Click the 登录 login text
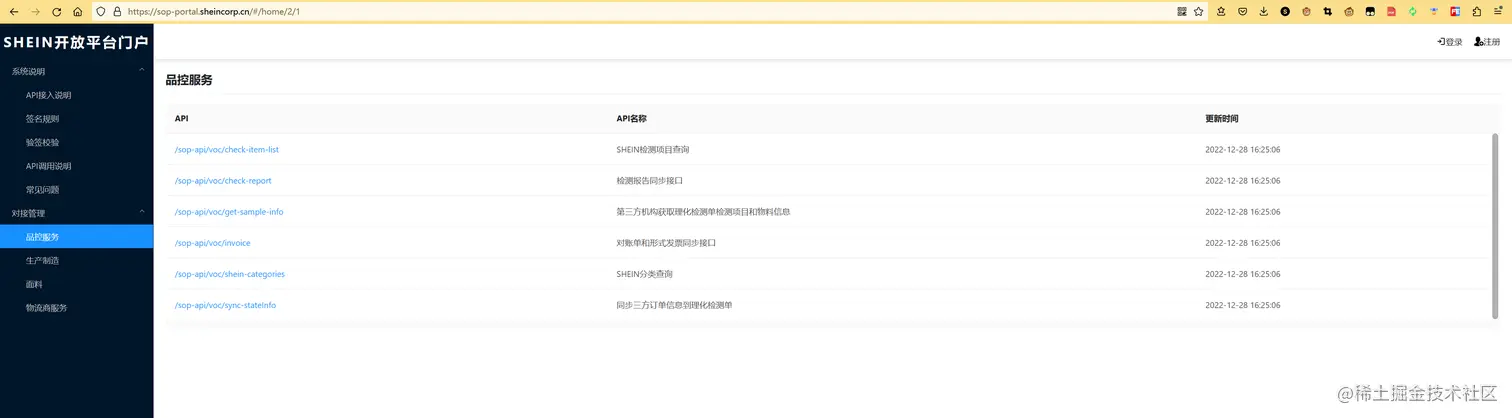 tap(1454, 42)
